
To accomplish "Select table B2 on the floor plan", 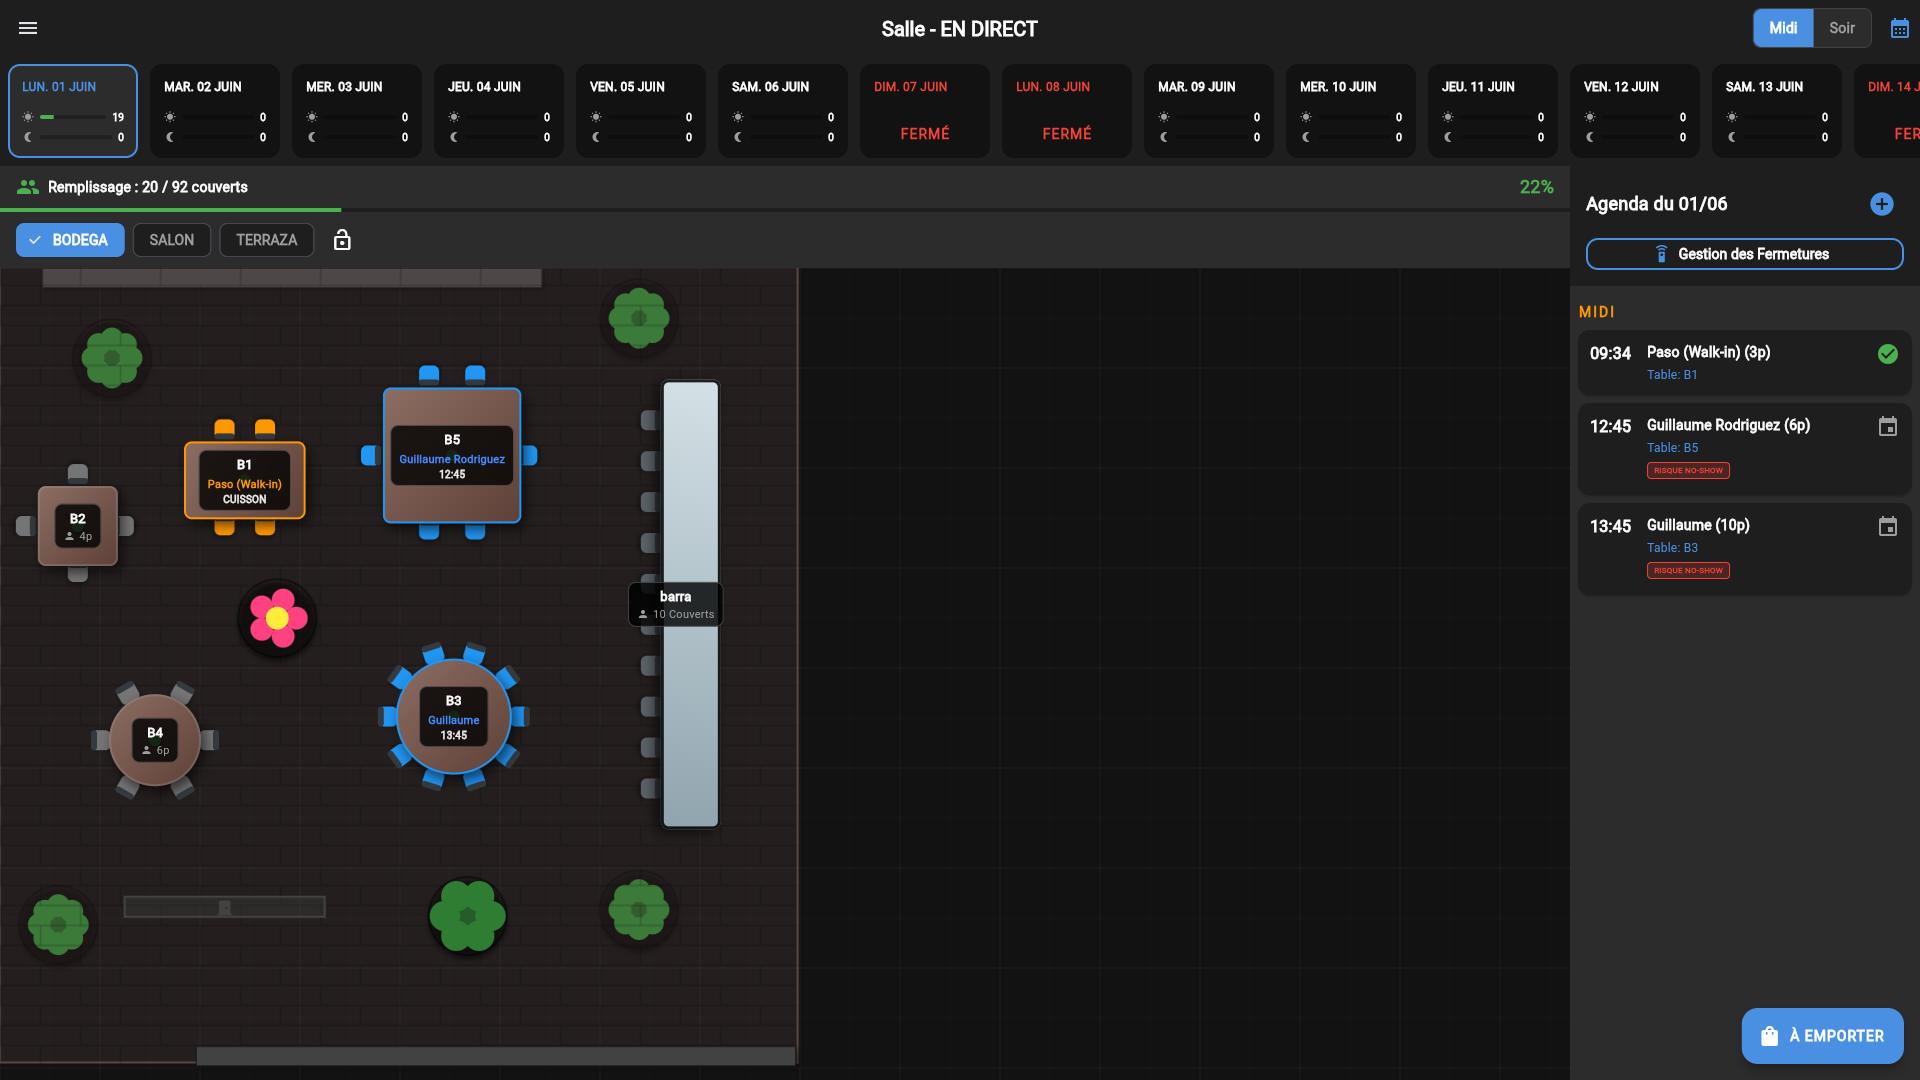I will pos(78,526).
